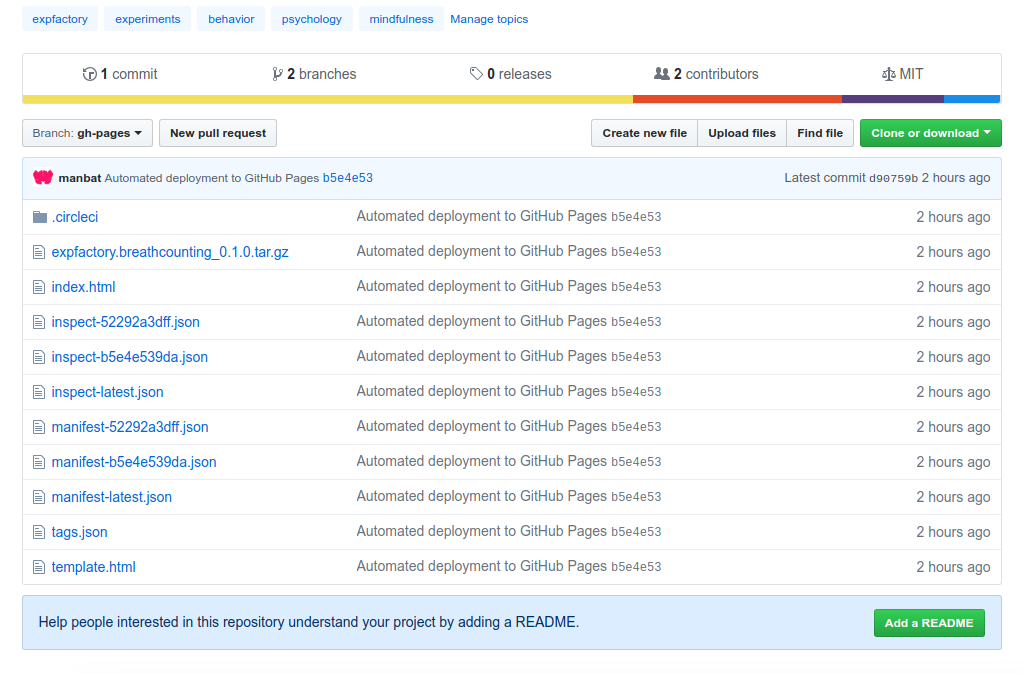Open latest commit hash d90759b
1023x673 pixels.
click(x=893, y=178)
